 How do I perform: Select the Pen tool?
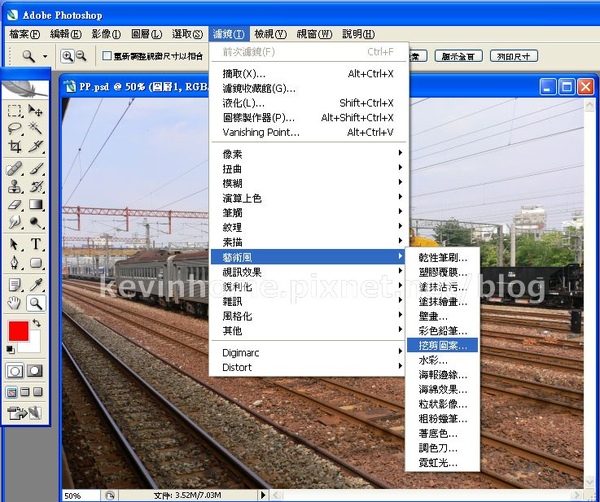(15, 262)
